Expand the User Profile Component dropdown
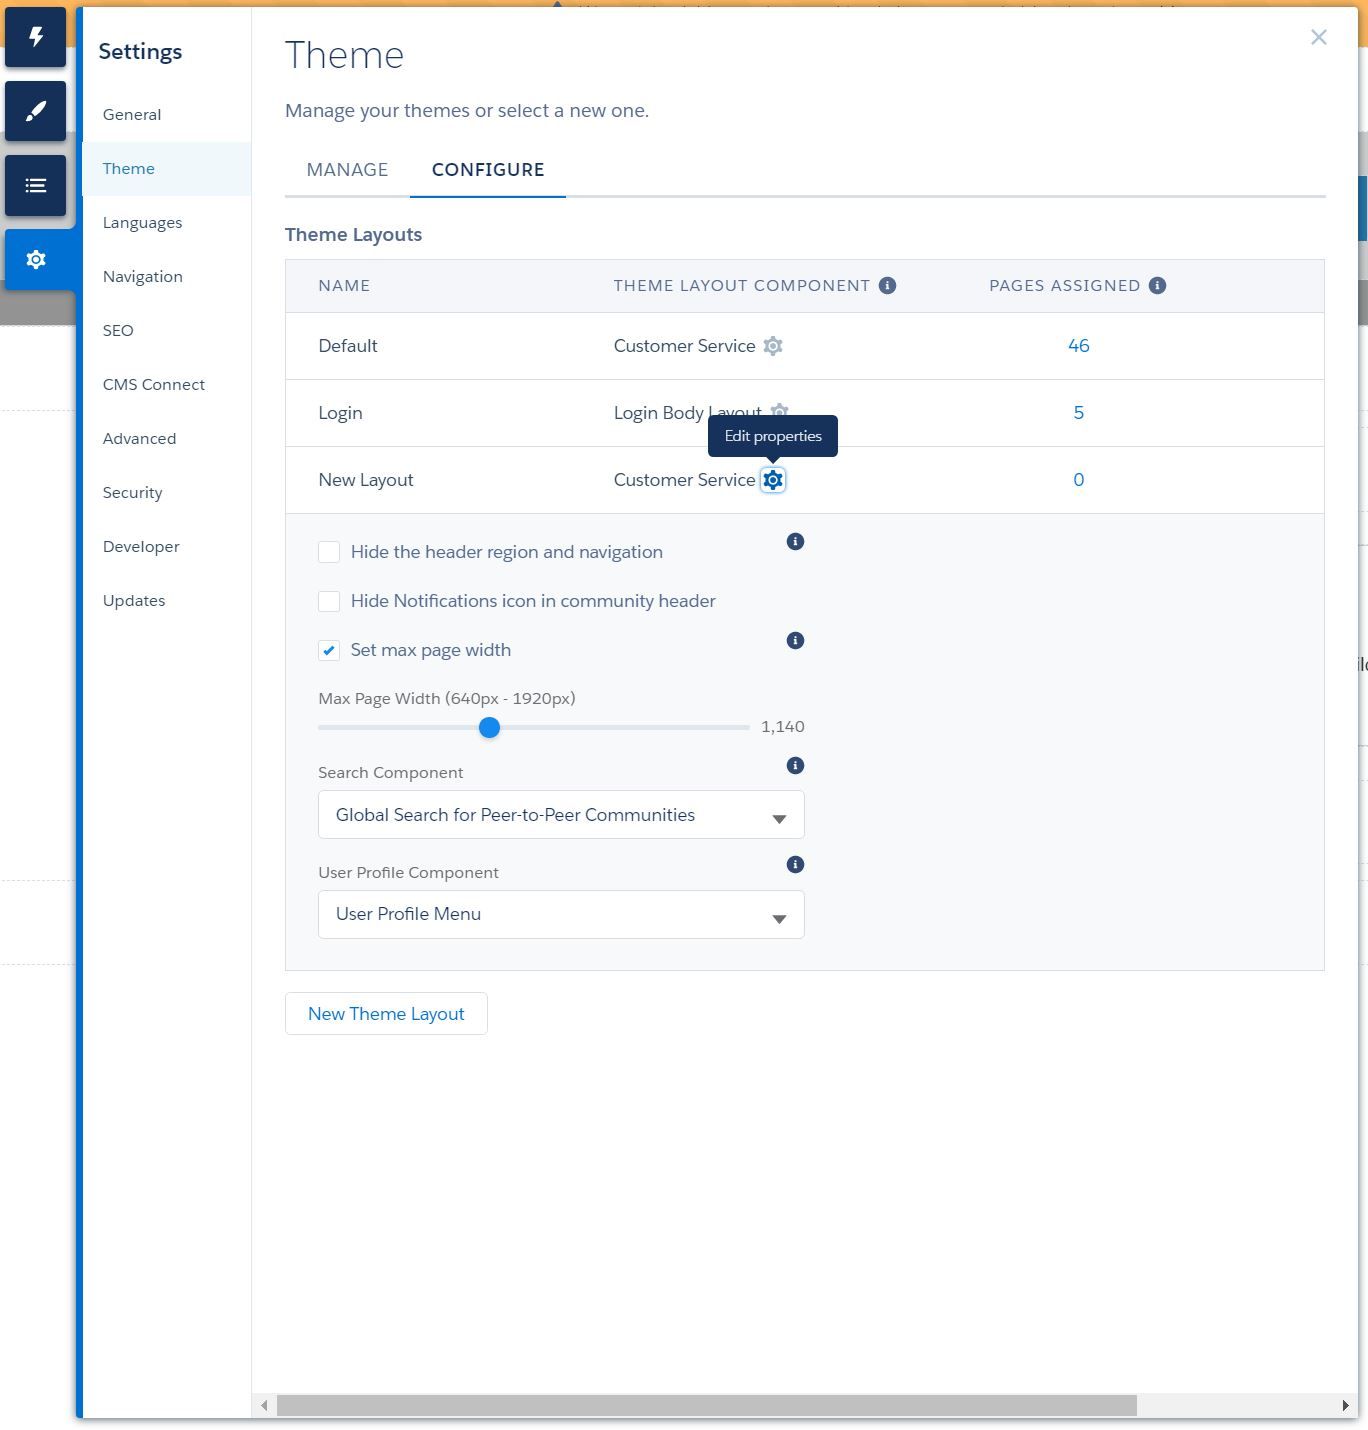1368x1430 pixels. (561, 915)
